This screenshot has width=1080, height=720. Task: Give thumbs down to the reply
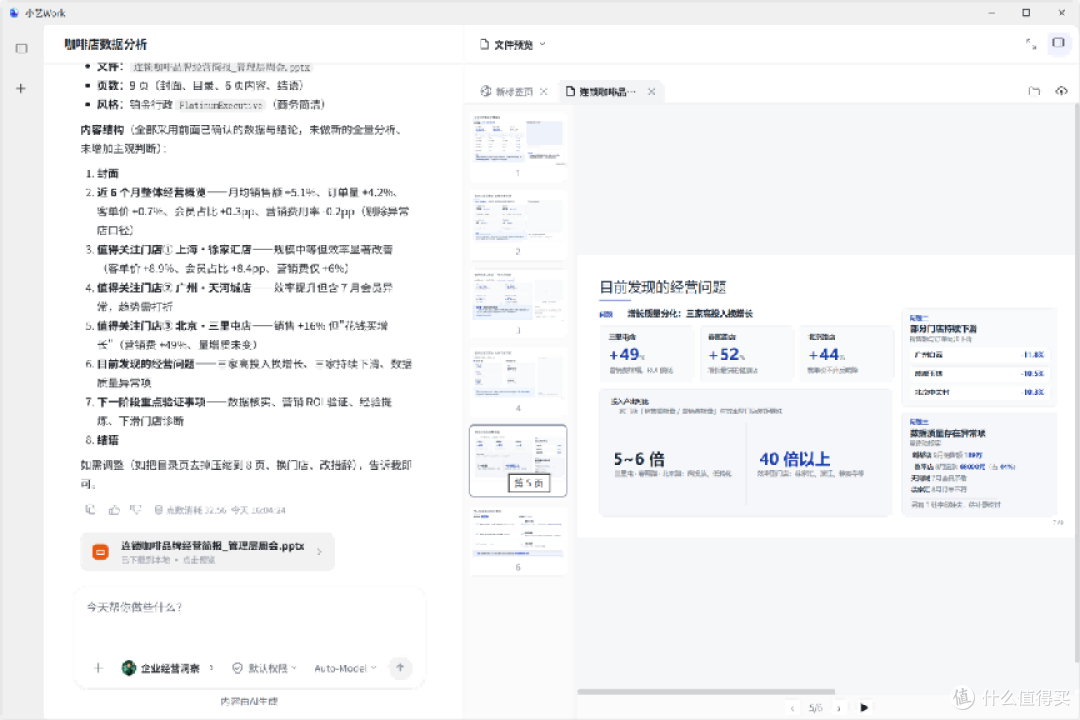136,510
